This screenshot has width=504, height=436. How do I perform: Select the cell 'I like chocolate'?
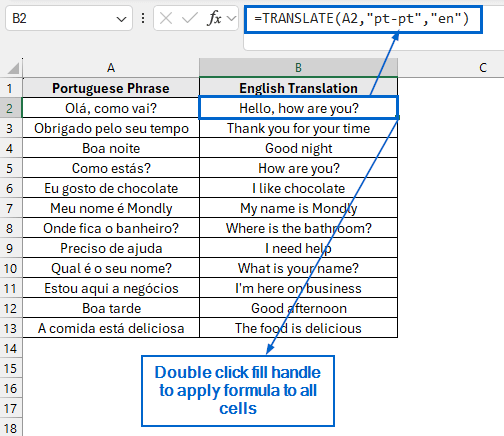(298, 188)
